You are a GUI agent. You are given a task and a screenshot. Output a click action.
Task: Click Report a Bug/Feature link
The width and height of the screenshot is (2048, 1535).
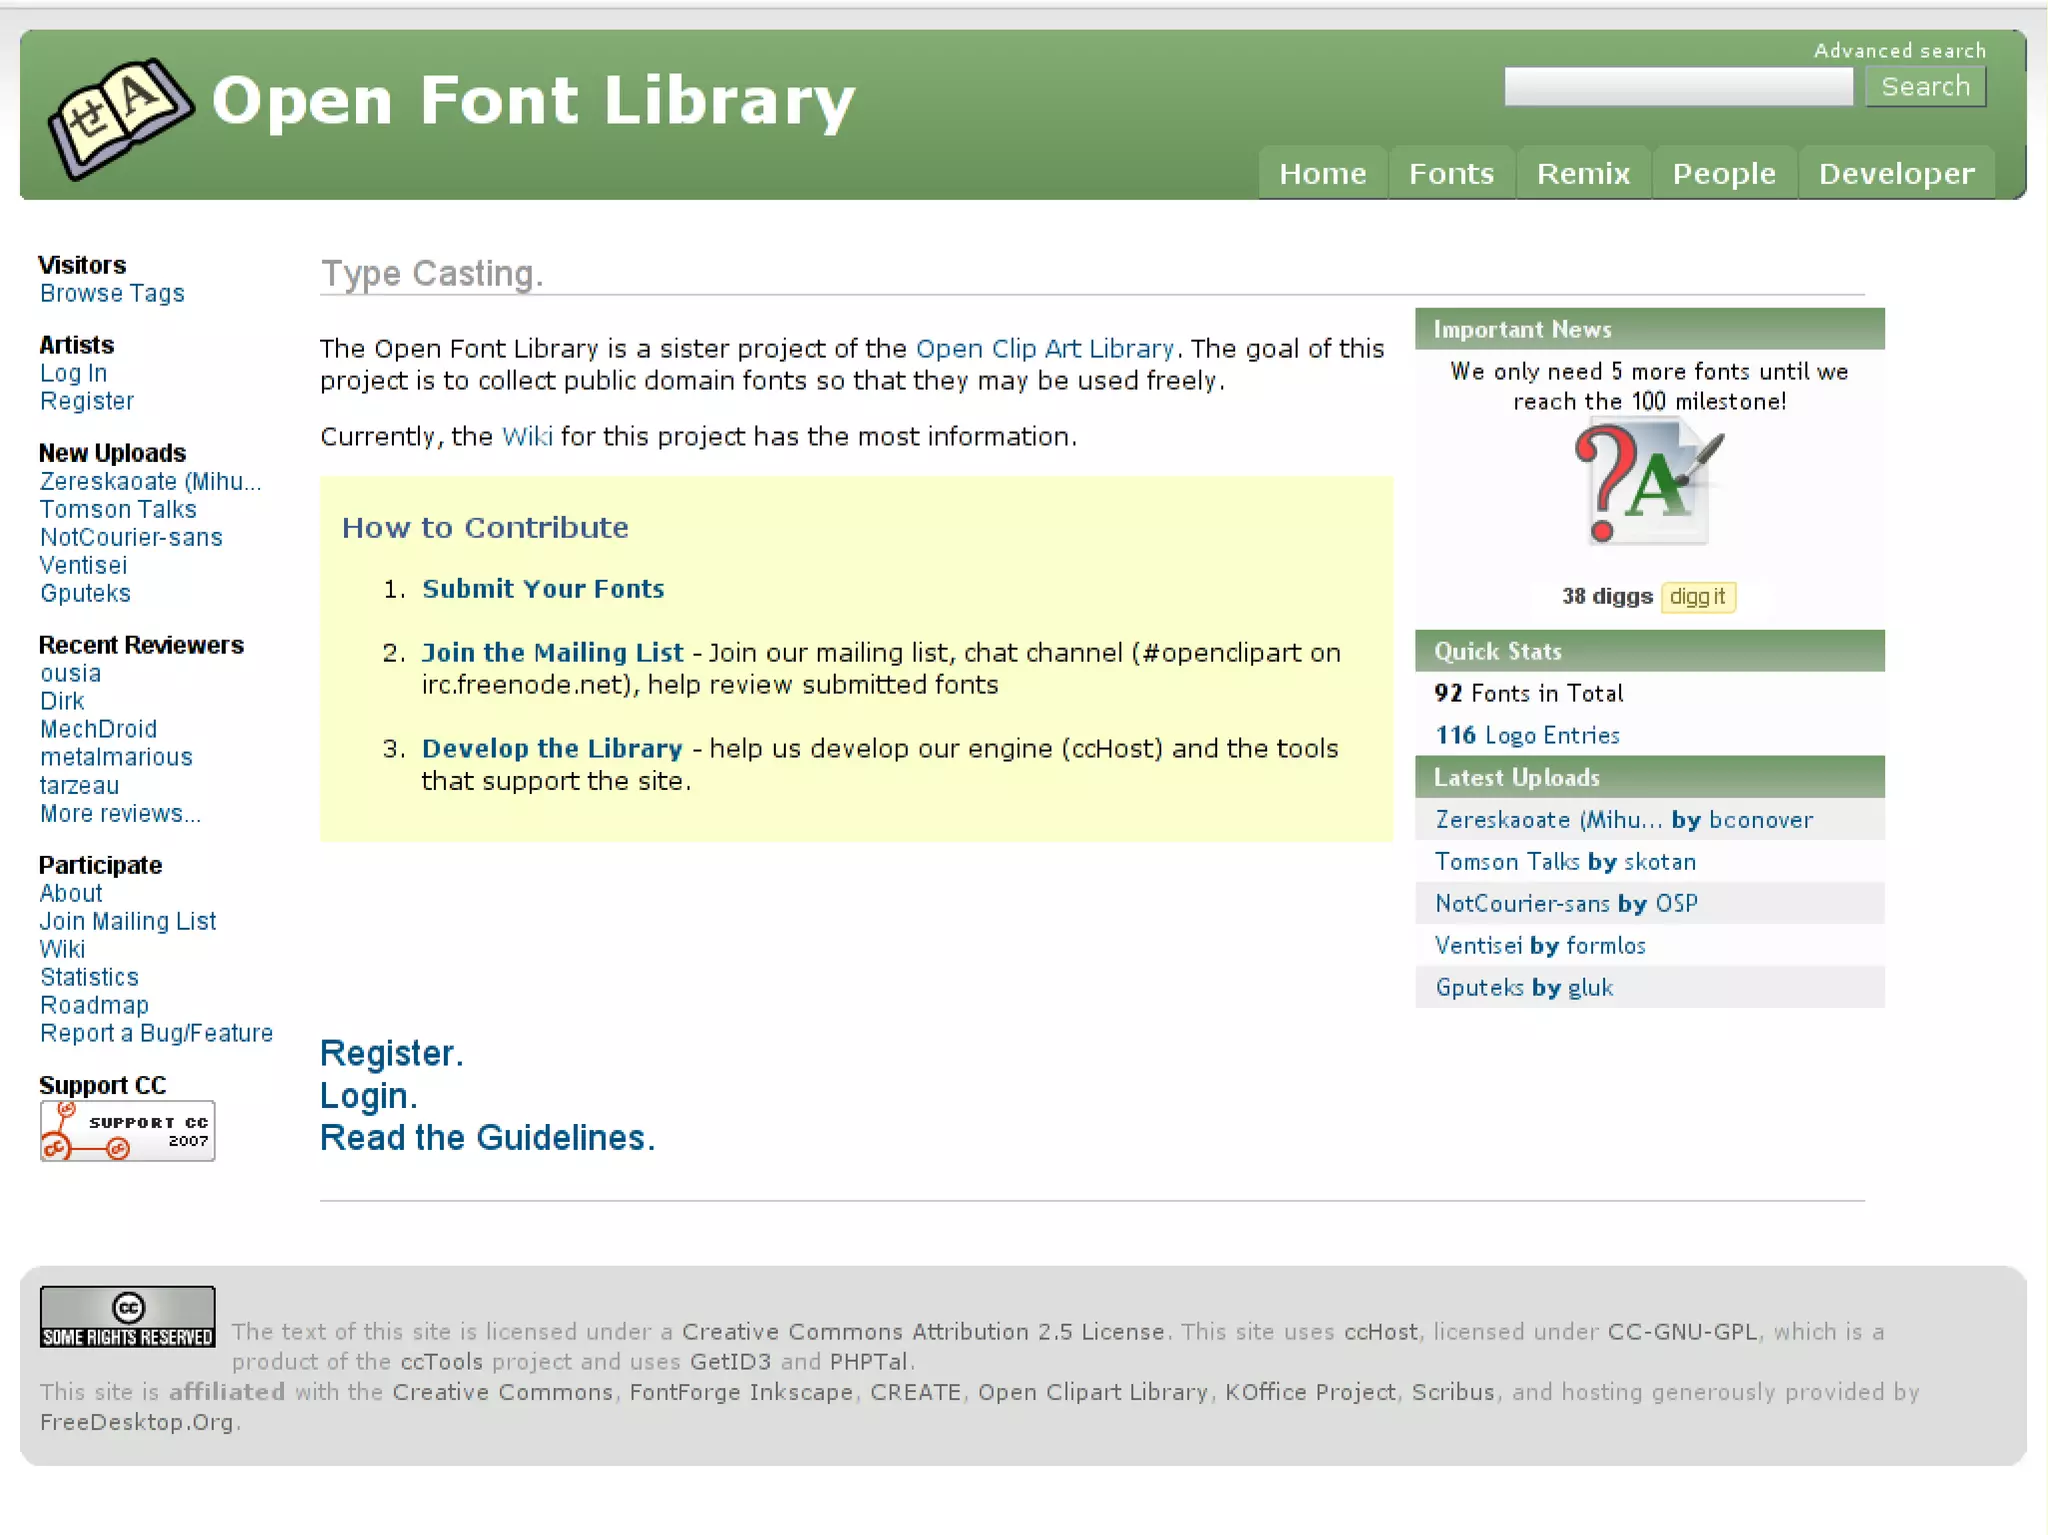(156, 1034)
